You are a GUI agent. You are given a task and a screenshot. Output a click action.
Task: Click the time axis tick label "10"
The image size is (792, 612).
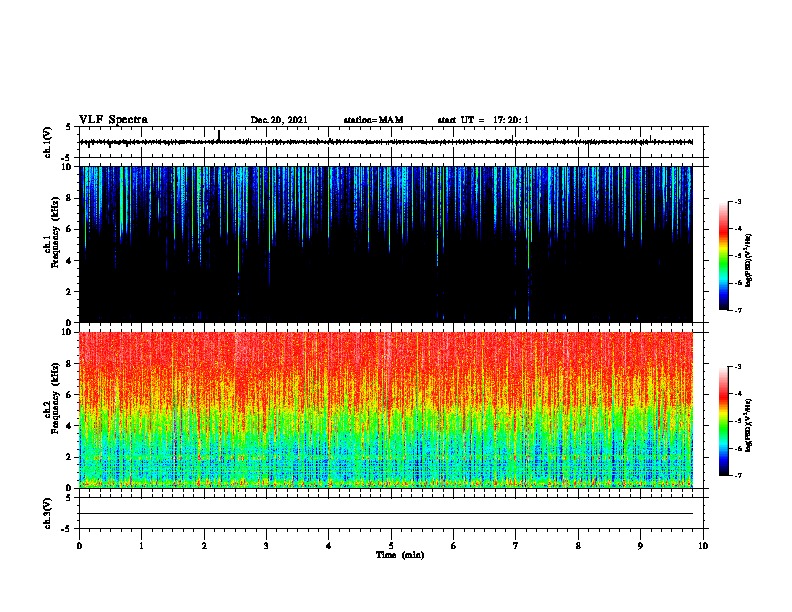(x=703, y=546)
